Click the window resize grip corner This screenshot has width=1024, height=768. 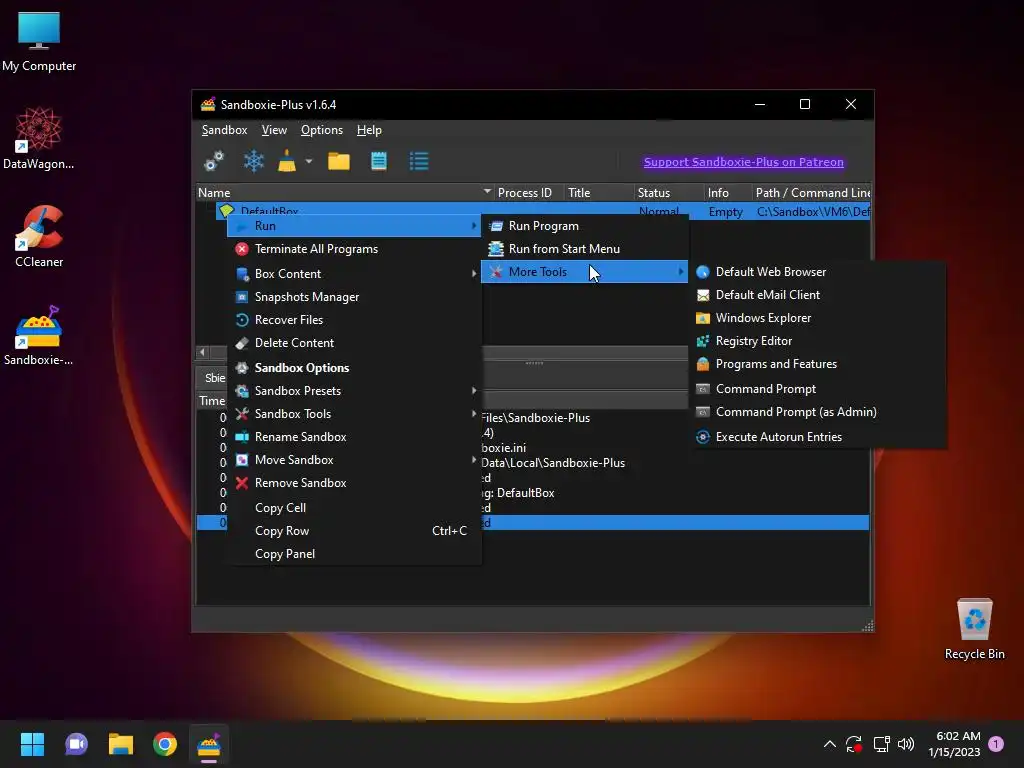(x=868, y=626)
